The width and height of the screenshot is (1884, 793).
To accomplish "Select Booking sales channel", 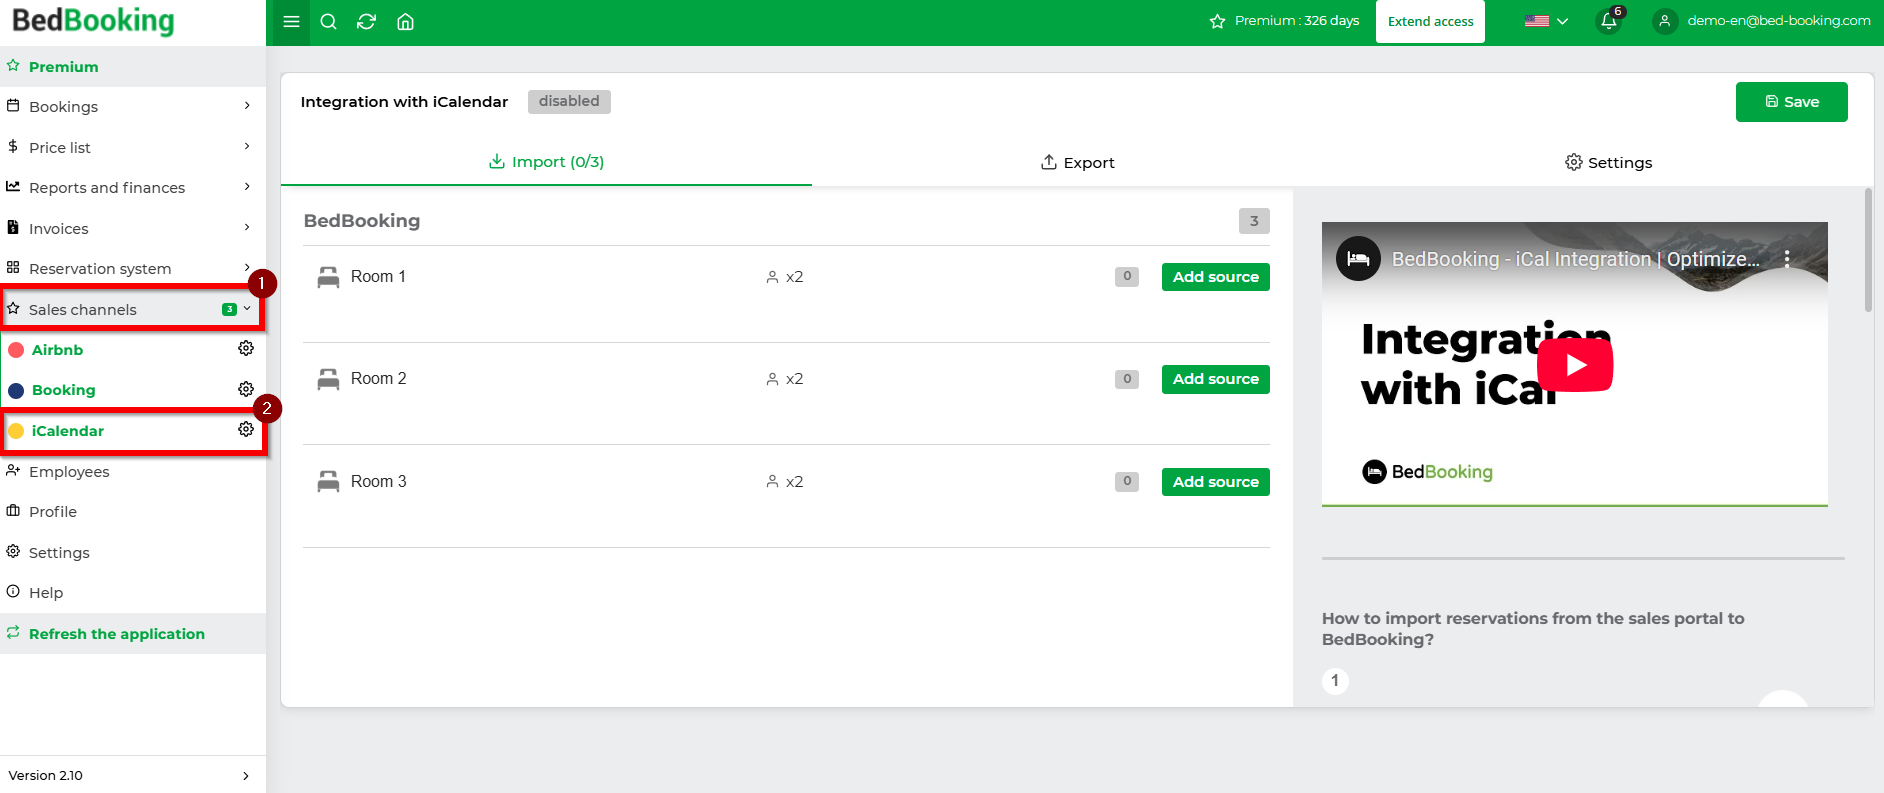I will point(63,390).
